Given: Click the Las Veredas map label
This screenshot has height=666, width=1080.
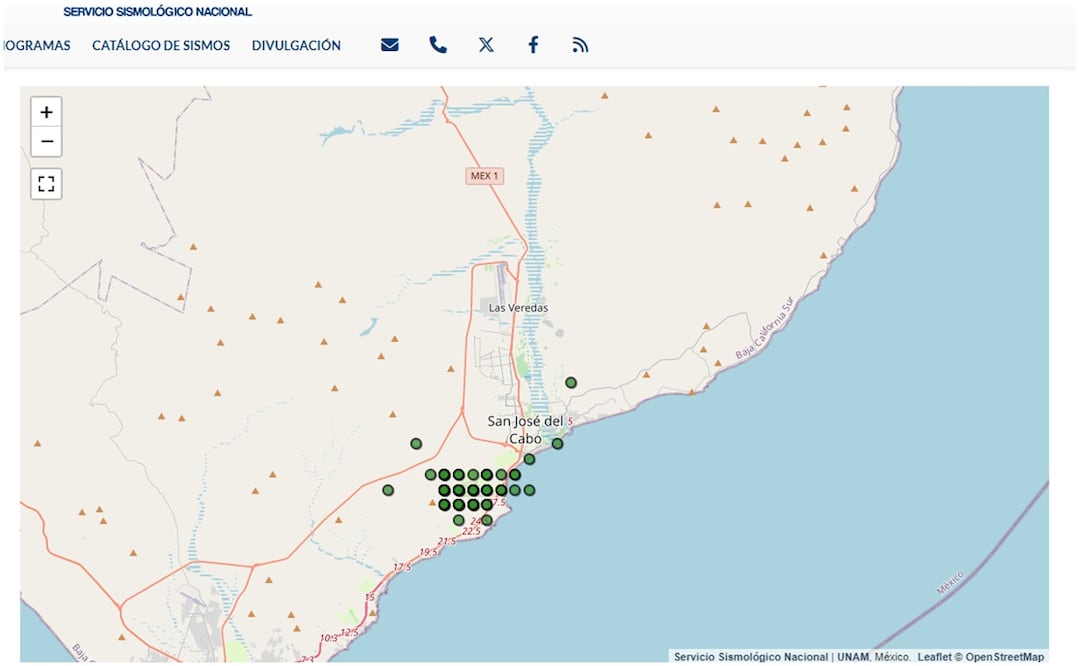Looking at the screenshot, I should click(518, 308).
